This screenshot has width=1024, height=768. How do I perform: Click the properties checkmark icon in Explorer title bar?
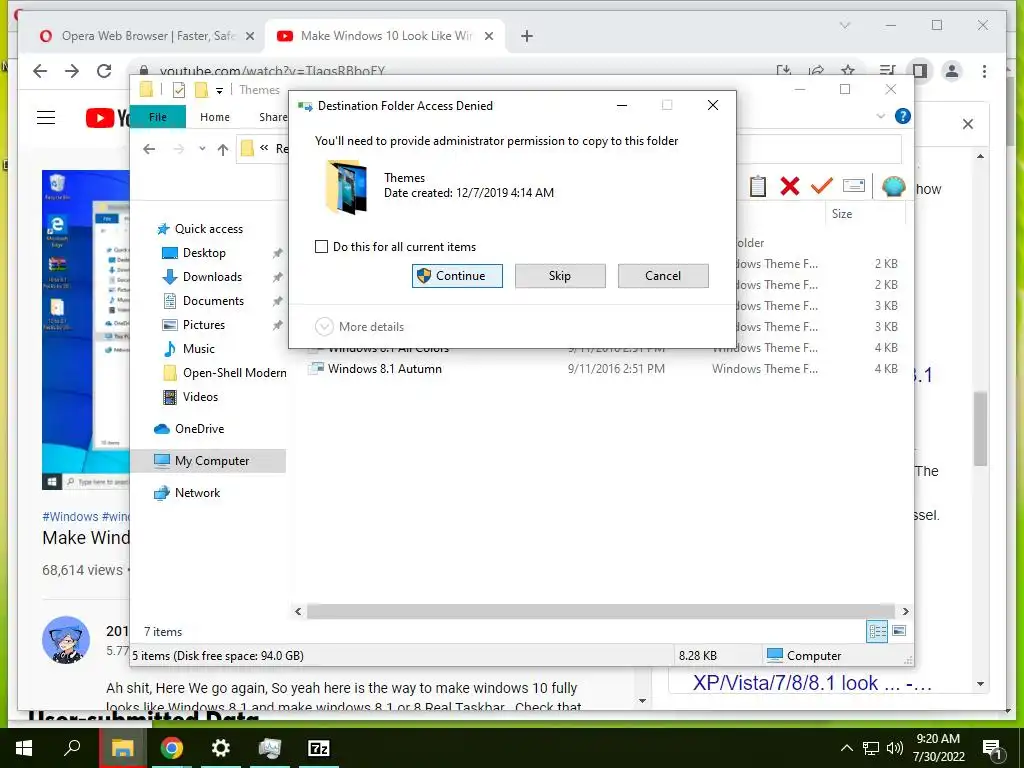click(178, 90)
